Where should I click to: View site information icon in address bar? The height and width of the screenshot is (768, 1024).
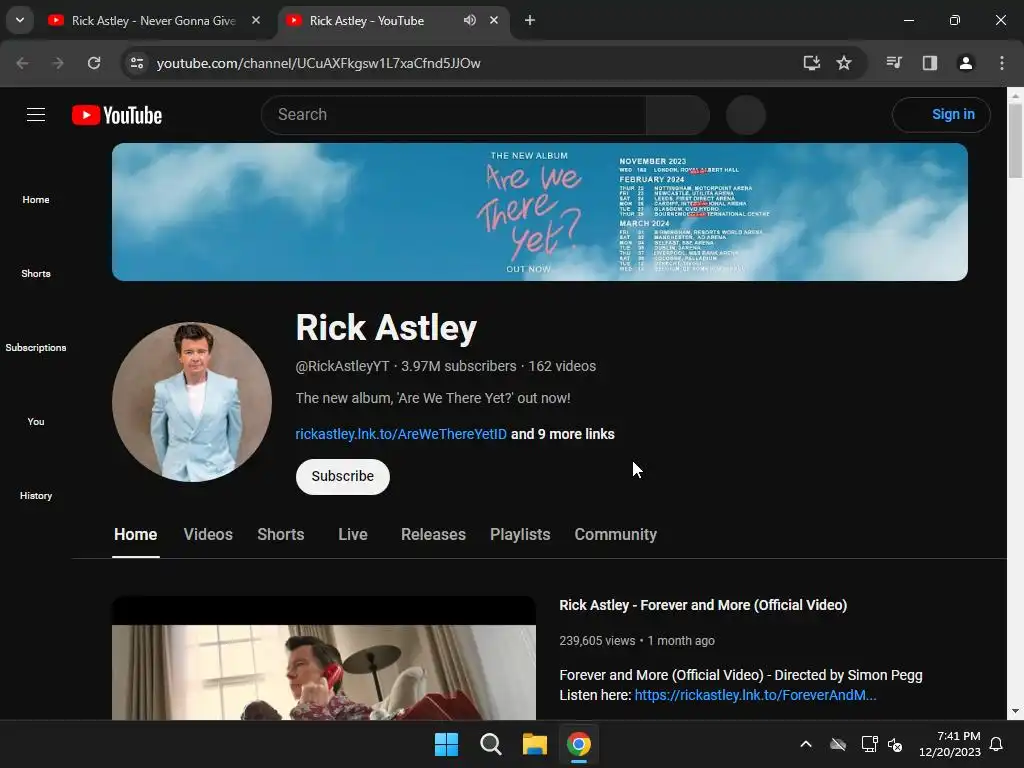(137, 63)
